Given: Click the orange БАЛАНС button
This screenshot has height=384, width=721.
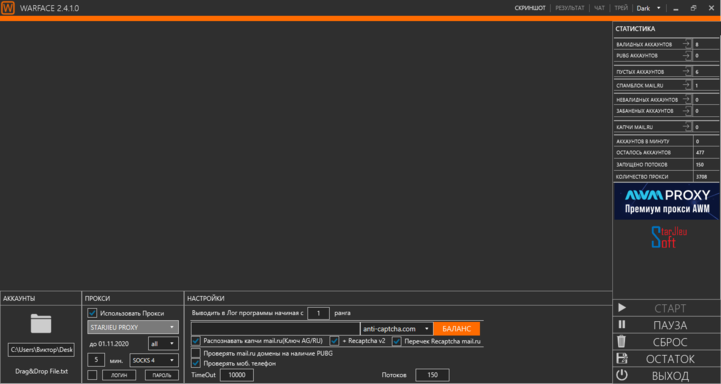Looking at the screenshot, I should click(456, 329).
